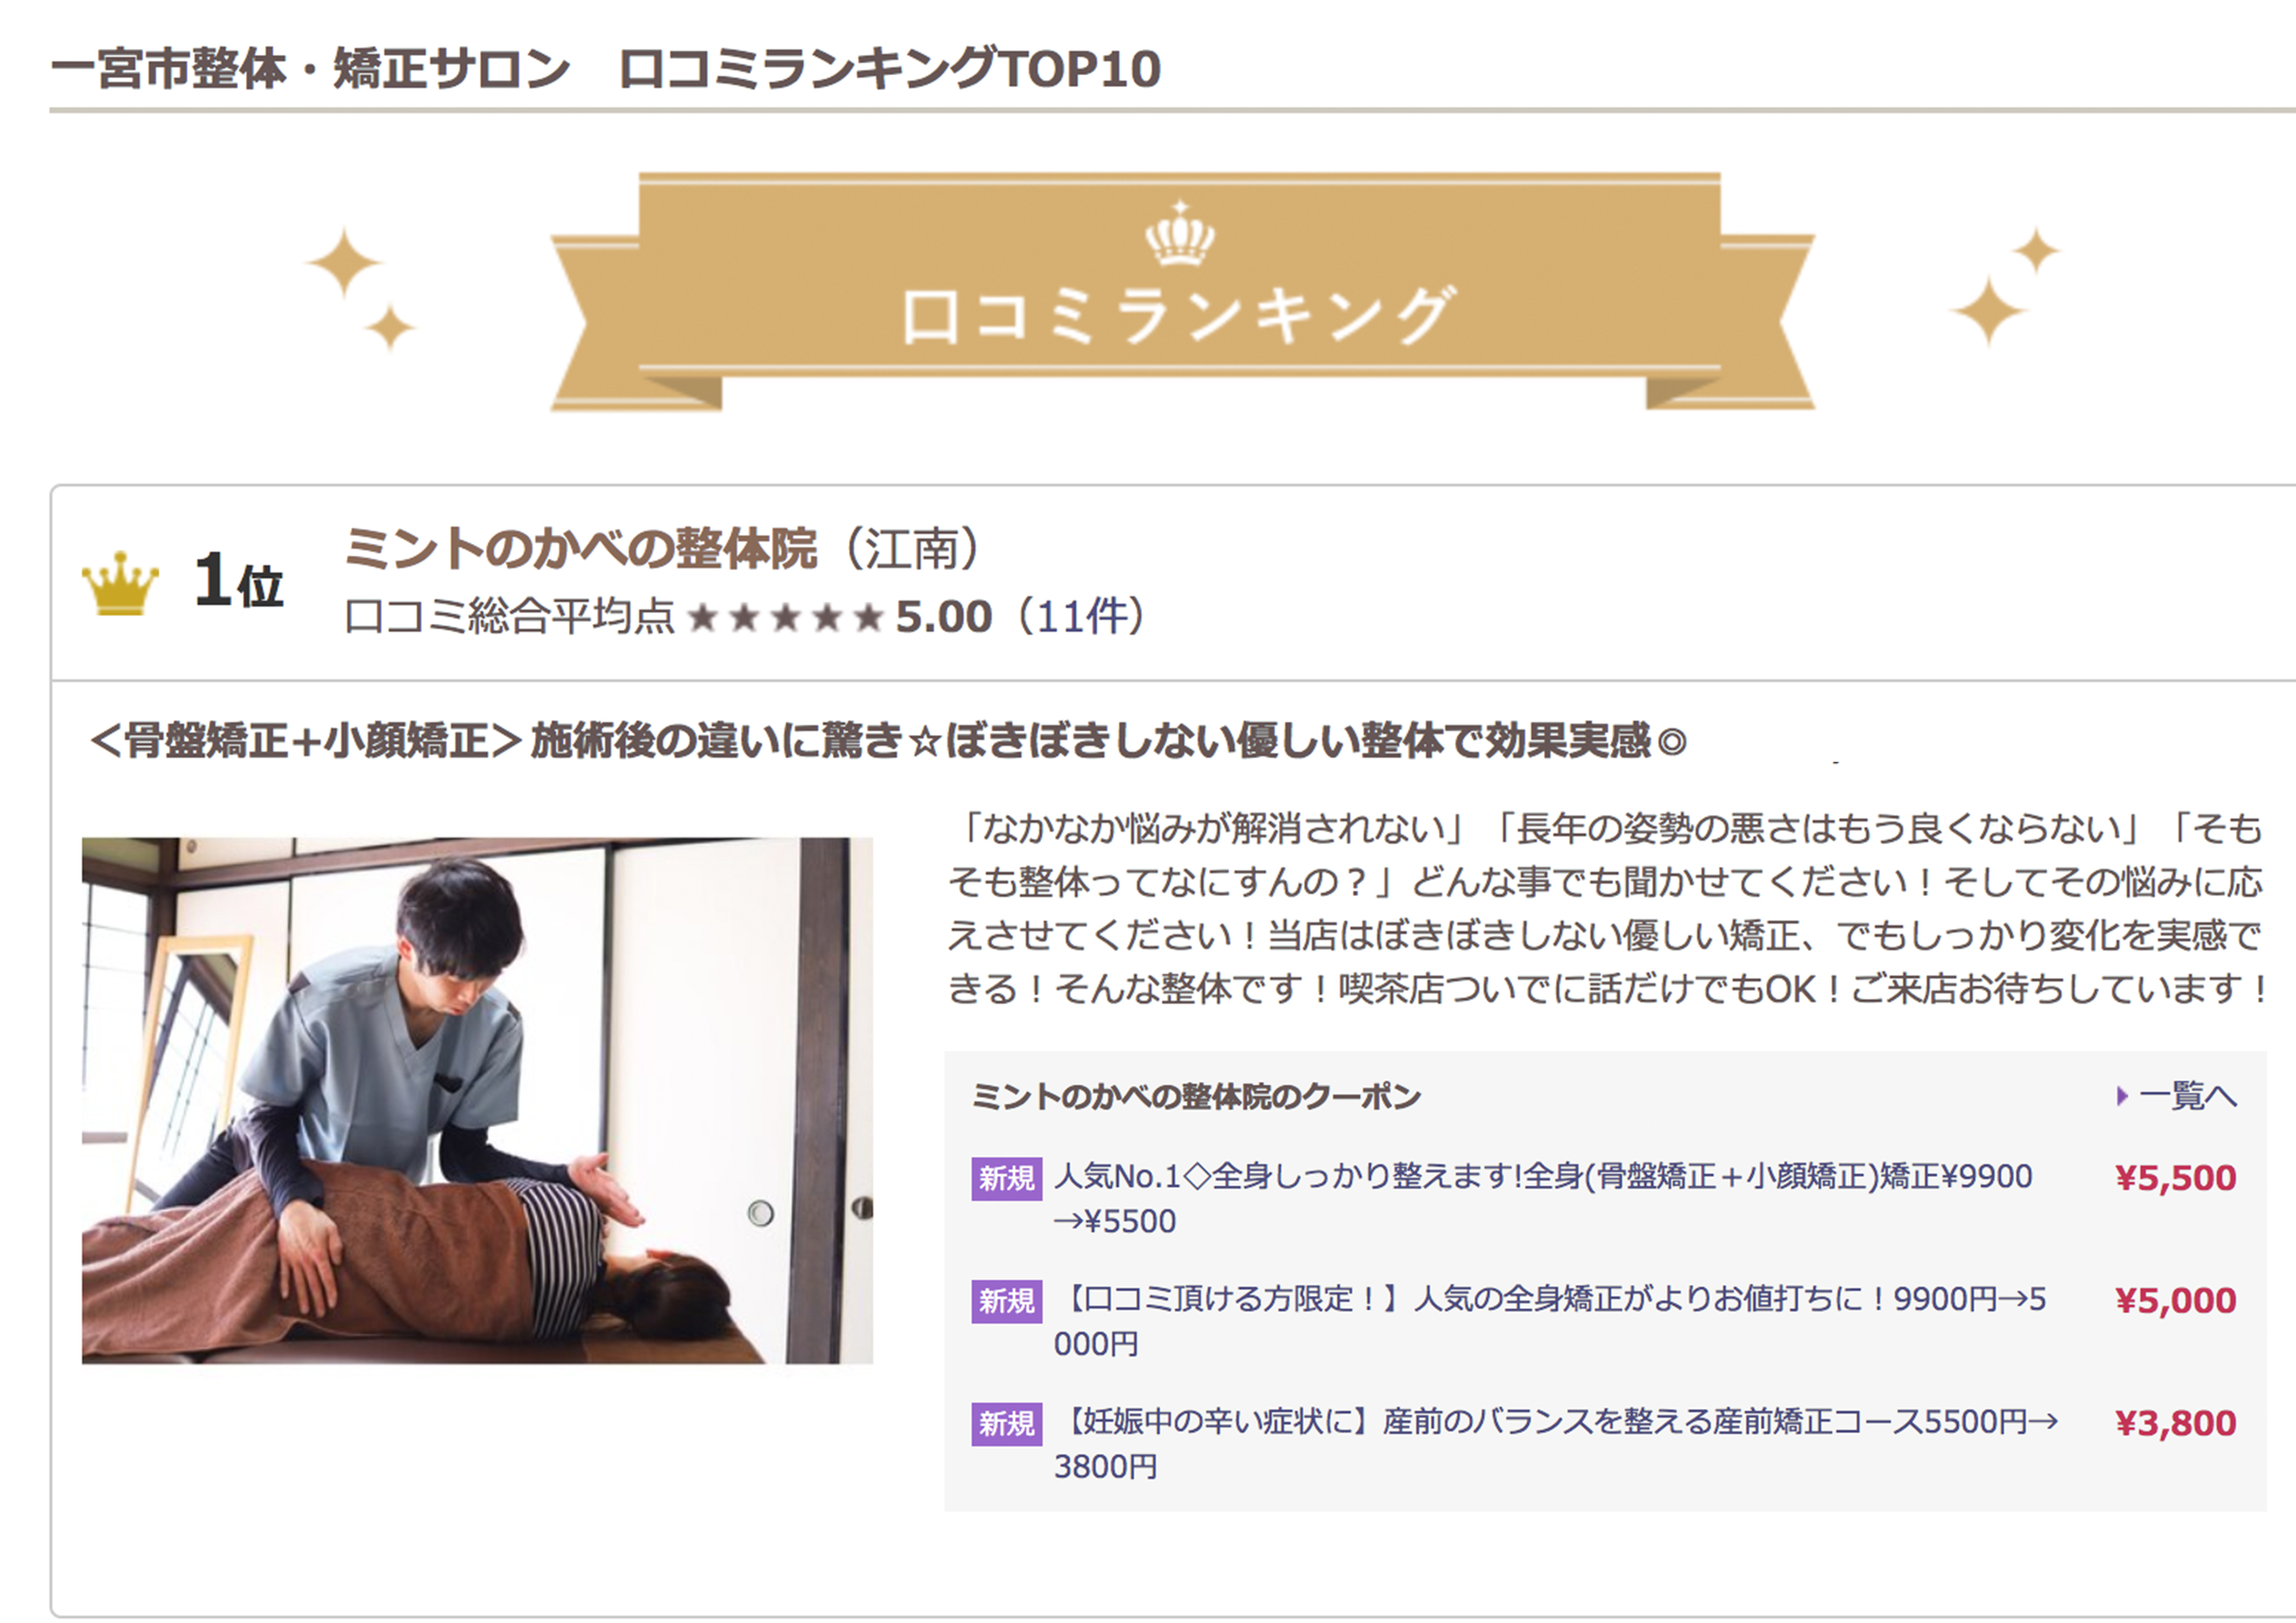Screen dimensions: 2296x1623
Task: Select the 妊娠中の辛い症状に 産前矯正 coupon
Action: (x=1556, y=1444)
